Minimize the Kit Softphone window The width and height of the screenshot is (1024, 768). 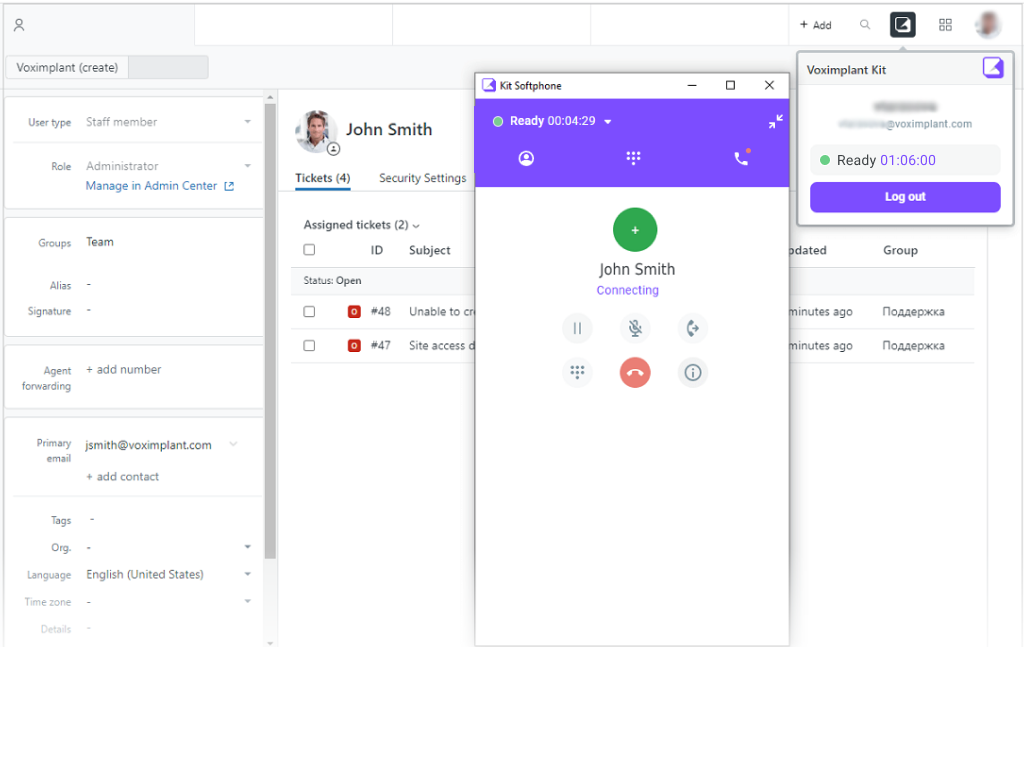point(692,85)
